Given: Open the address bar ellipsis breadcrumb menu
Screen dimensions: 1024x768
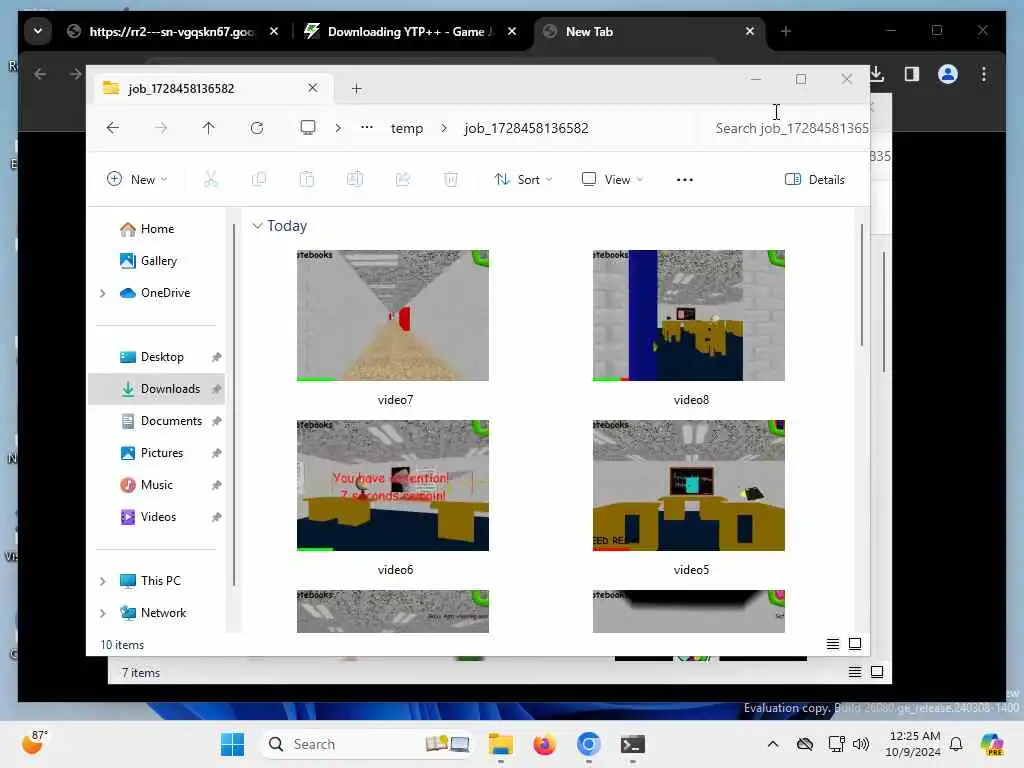Looking at the screenshot, I should (367, 128).
